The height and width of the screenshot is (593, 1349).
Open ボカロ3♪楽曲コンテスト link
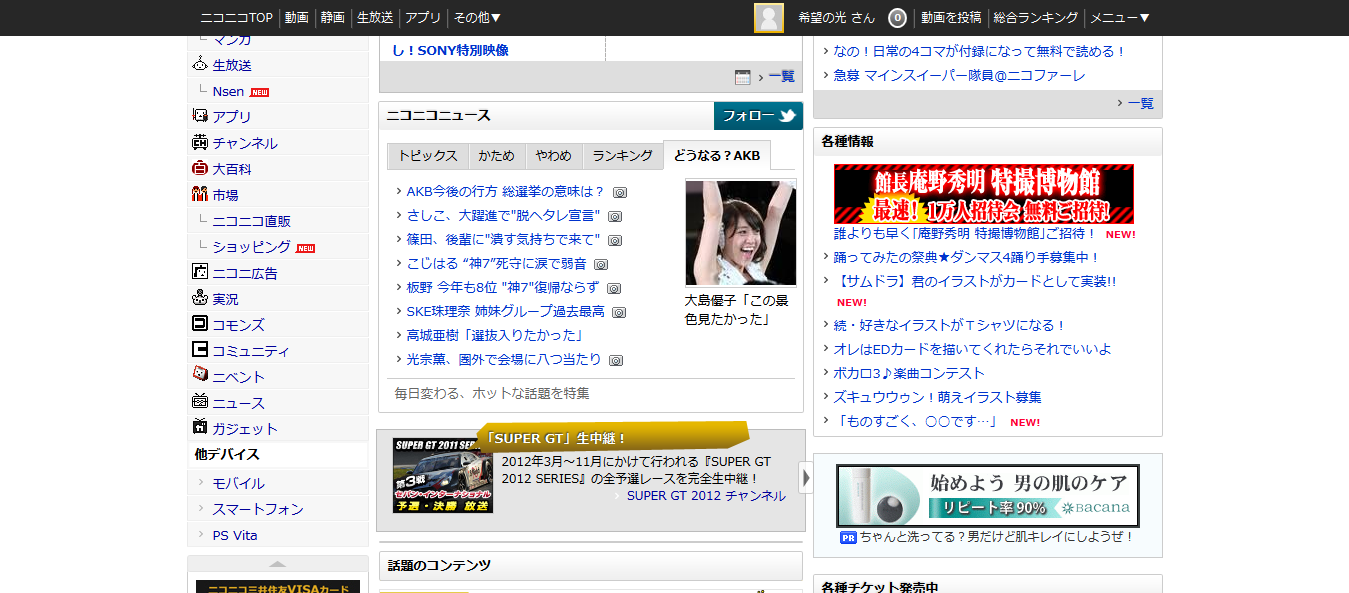(x=909, y=373)
